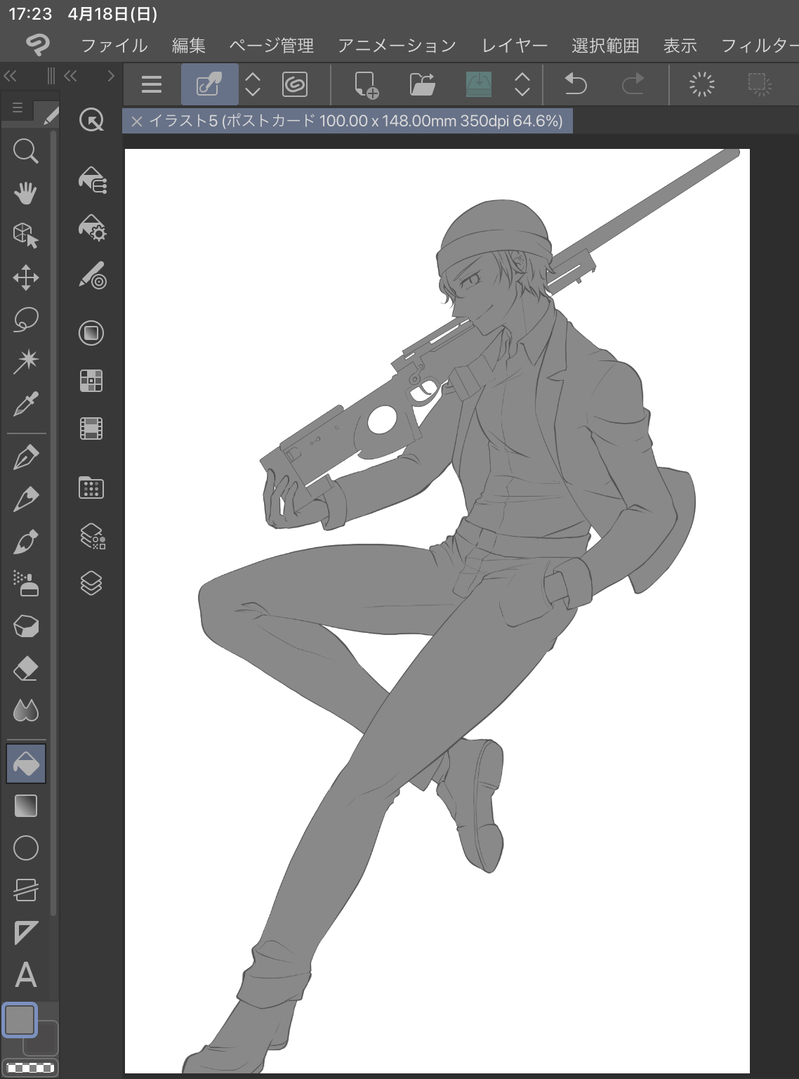799x1079 pixels.
Task: Open the 編集 menu
Action: click(x=189, y=46)
